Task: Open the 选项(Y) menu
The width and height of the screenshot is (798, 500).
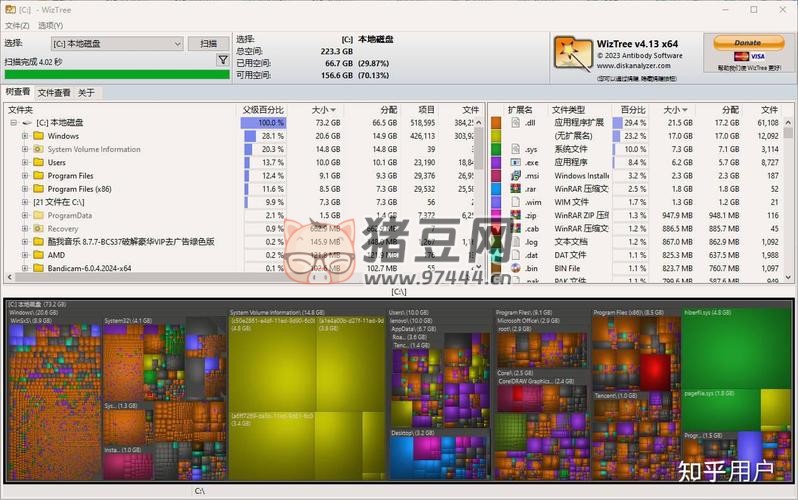Action: tap(50, 25)
